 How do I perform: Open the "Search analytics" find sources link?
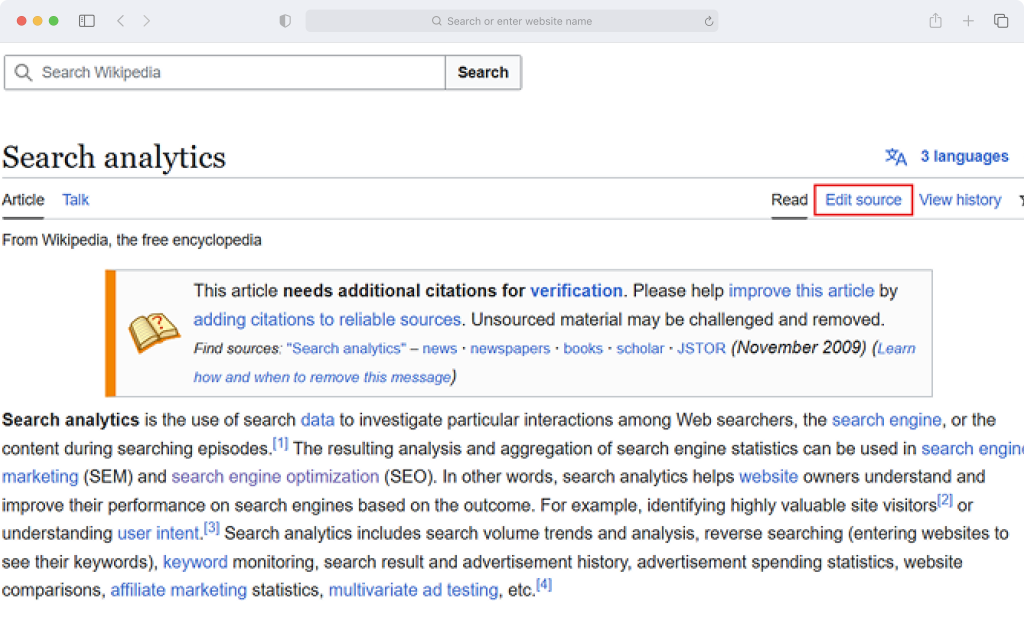click(x=346, y=349)
